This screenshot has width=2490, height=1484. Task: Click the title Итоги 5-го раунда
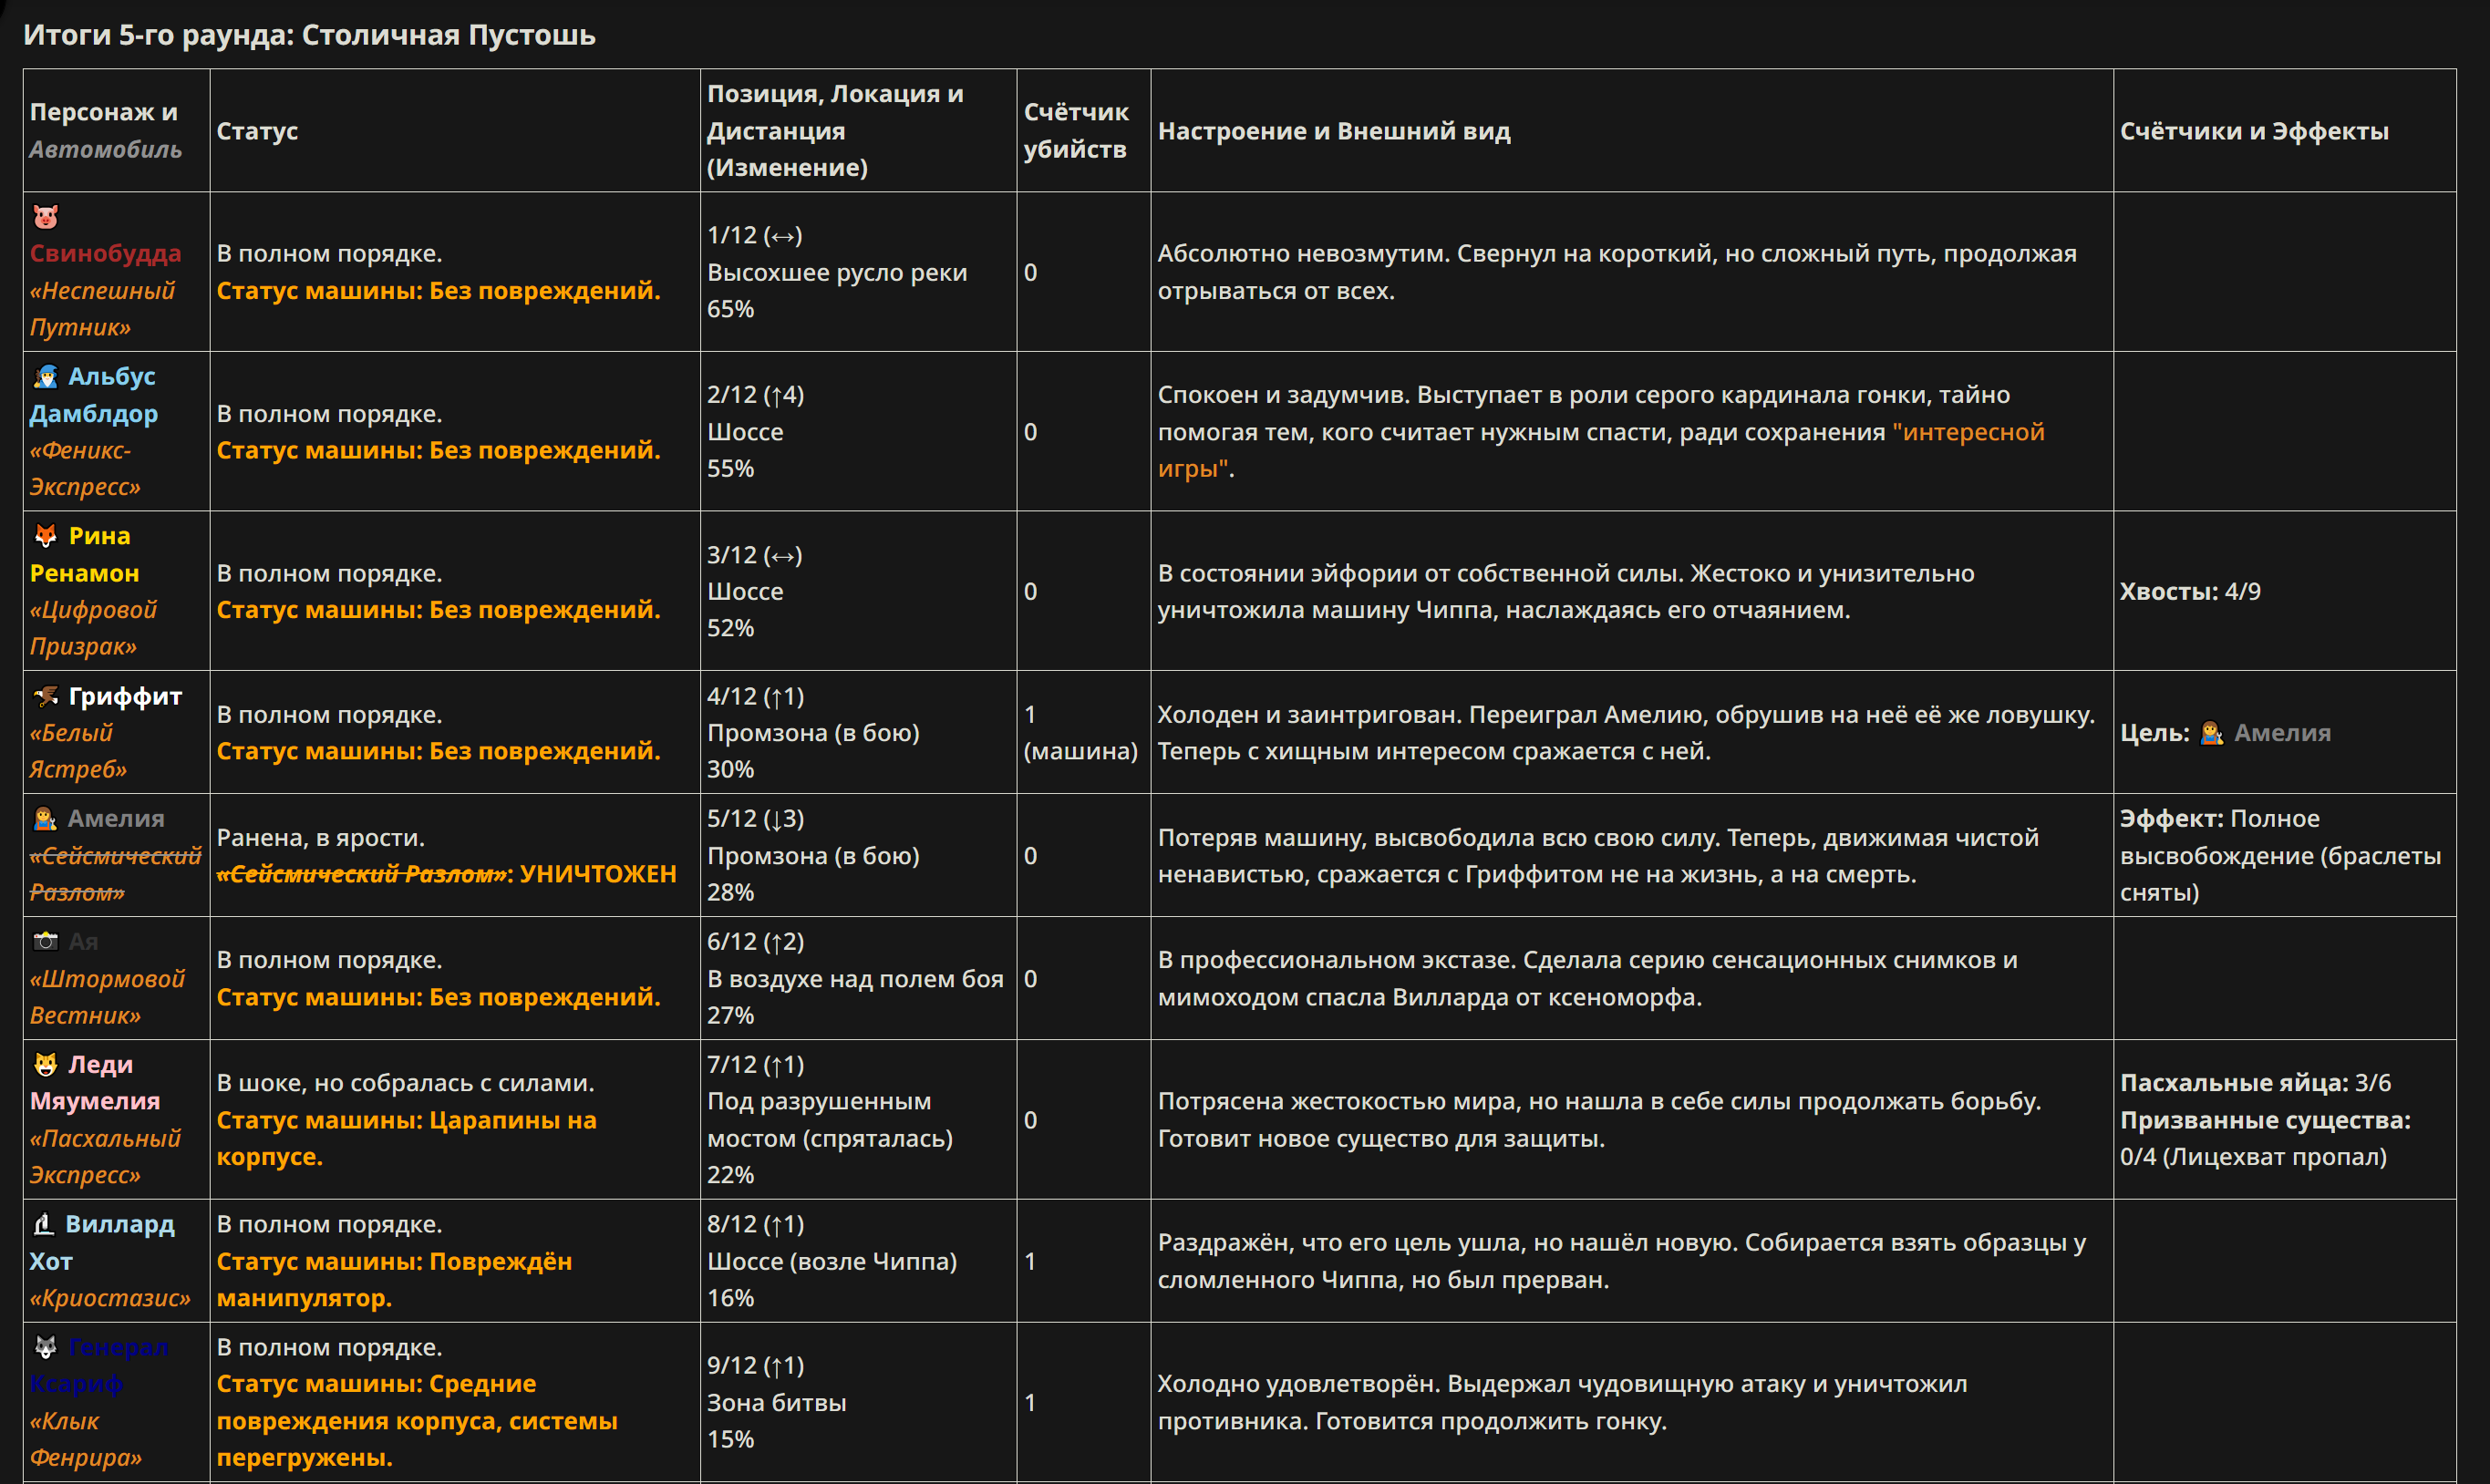[x=309, y=35]
